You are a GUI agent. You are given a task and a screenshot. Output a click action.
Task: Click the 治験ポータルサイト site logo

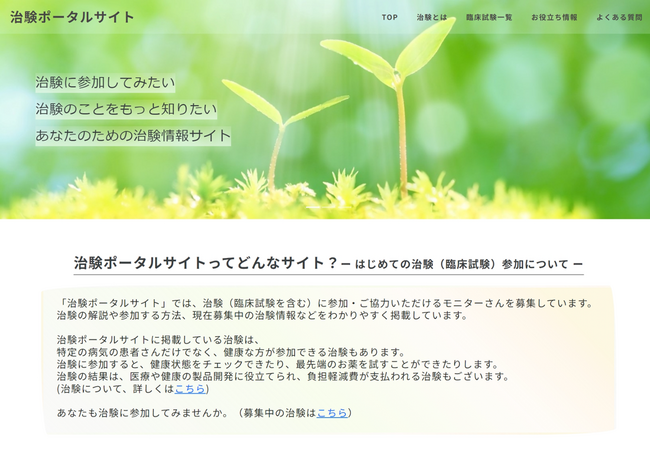[72, 17]
